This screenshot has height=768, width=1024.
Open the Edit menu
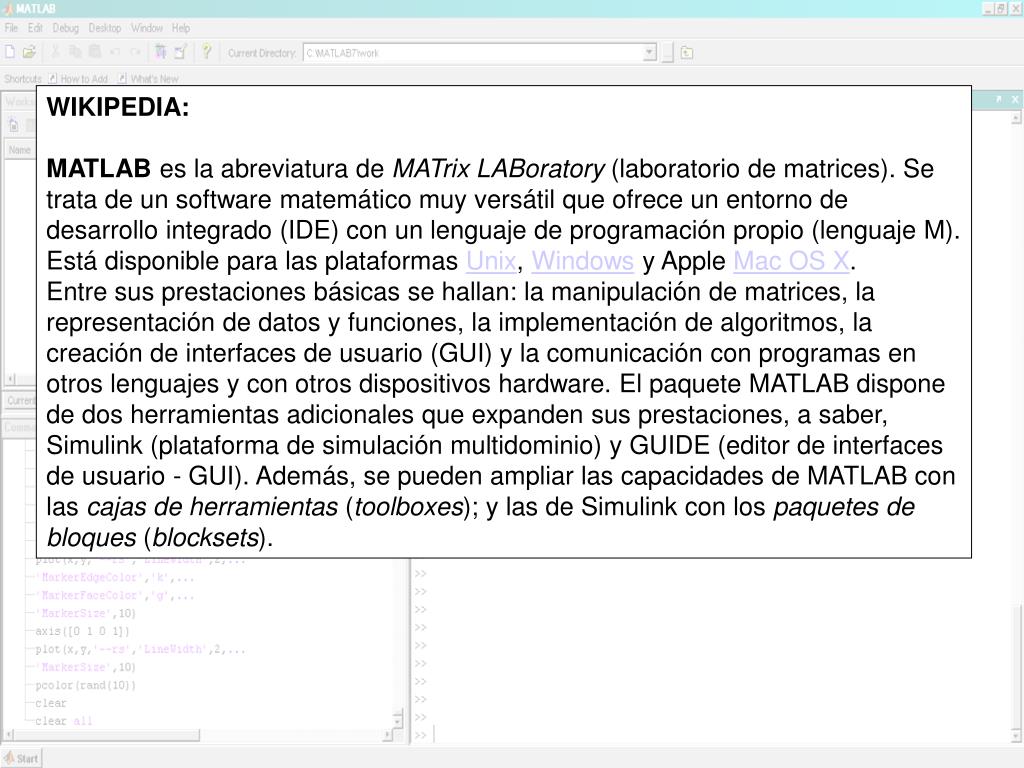tap(35, 28)
